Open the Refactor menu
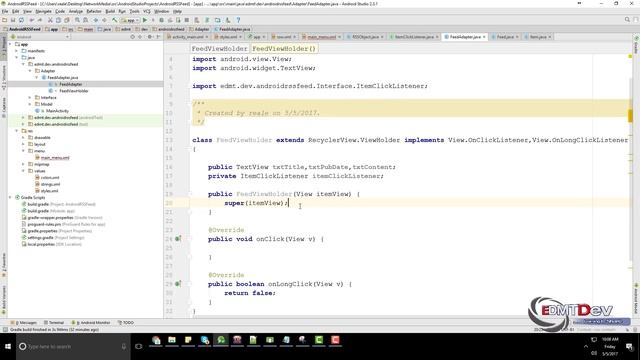 pyautogui.click(x=94, y=11)
